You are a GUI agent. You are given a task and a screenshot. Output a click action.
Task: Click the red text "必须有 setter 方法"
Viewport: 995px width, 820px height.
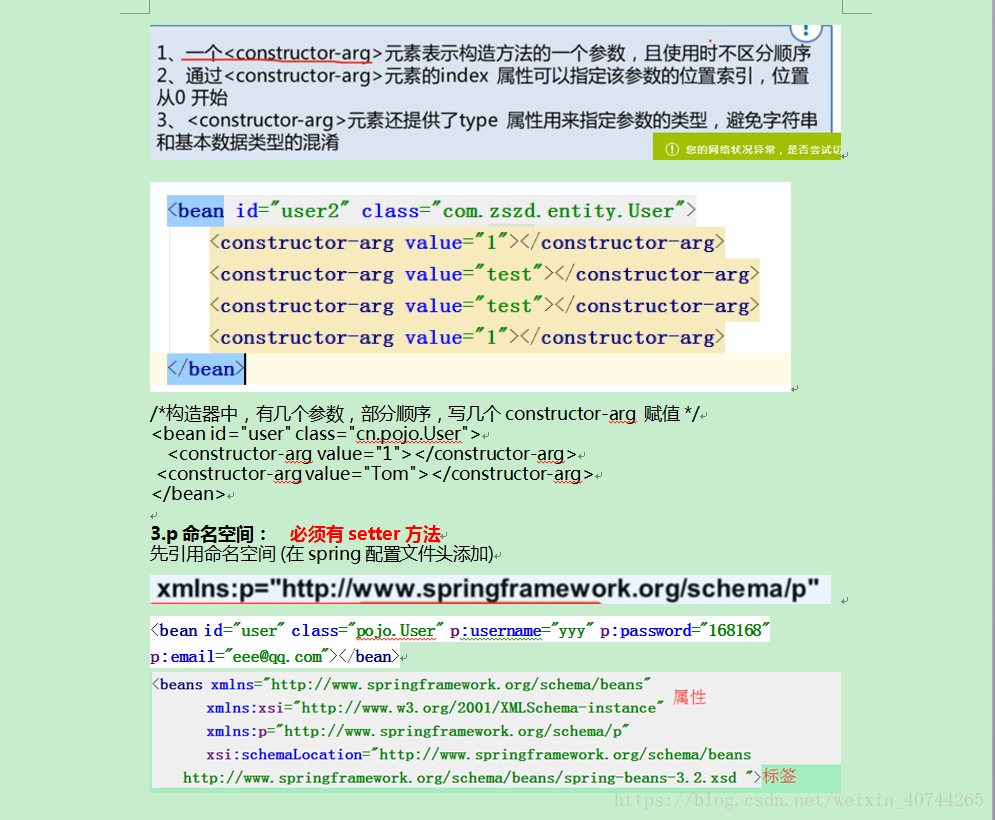pyautogui.click(x=365, y=534)
